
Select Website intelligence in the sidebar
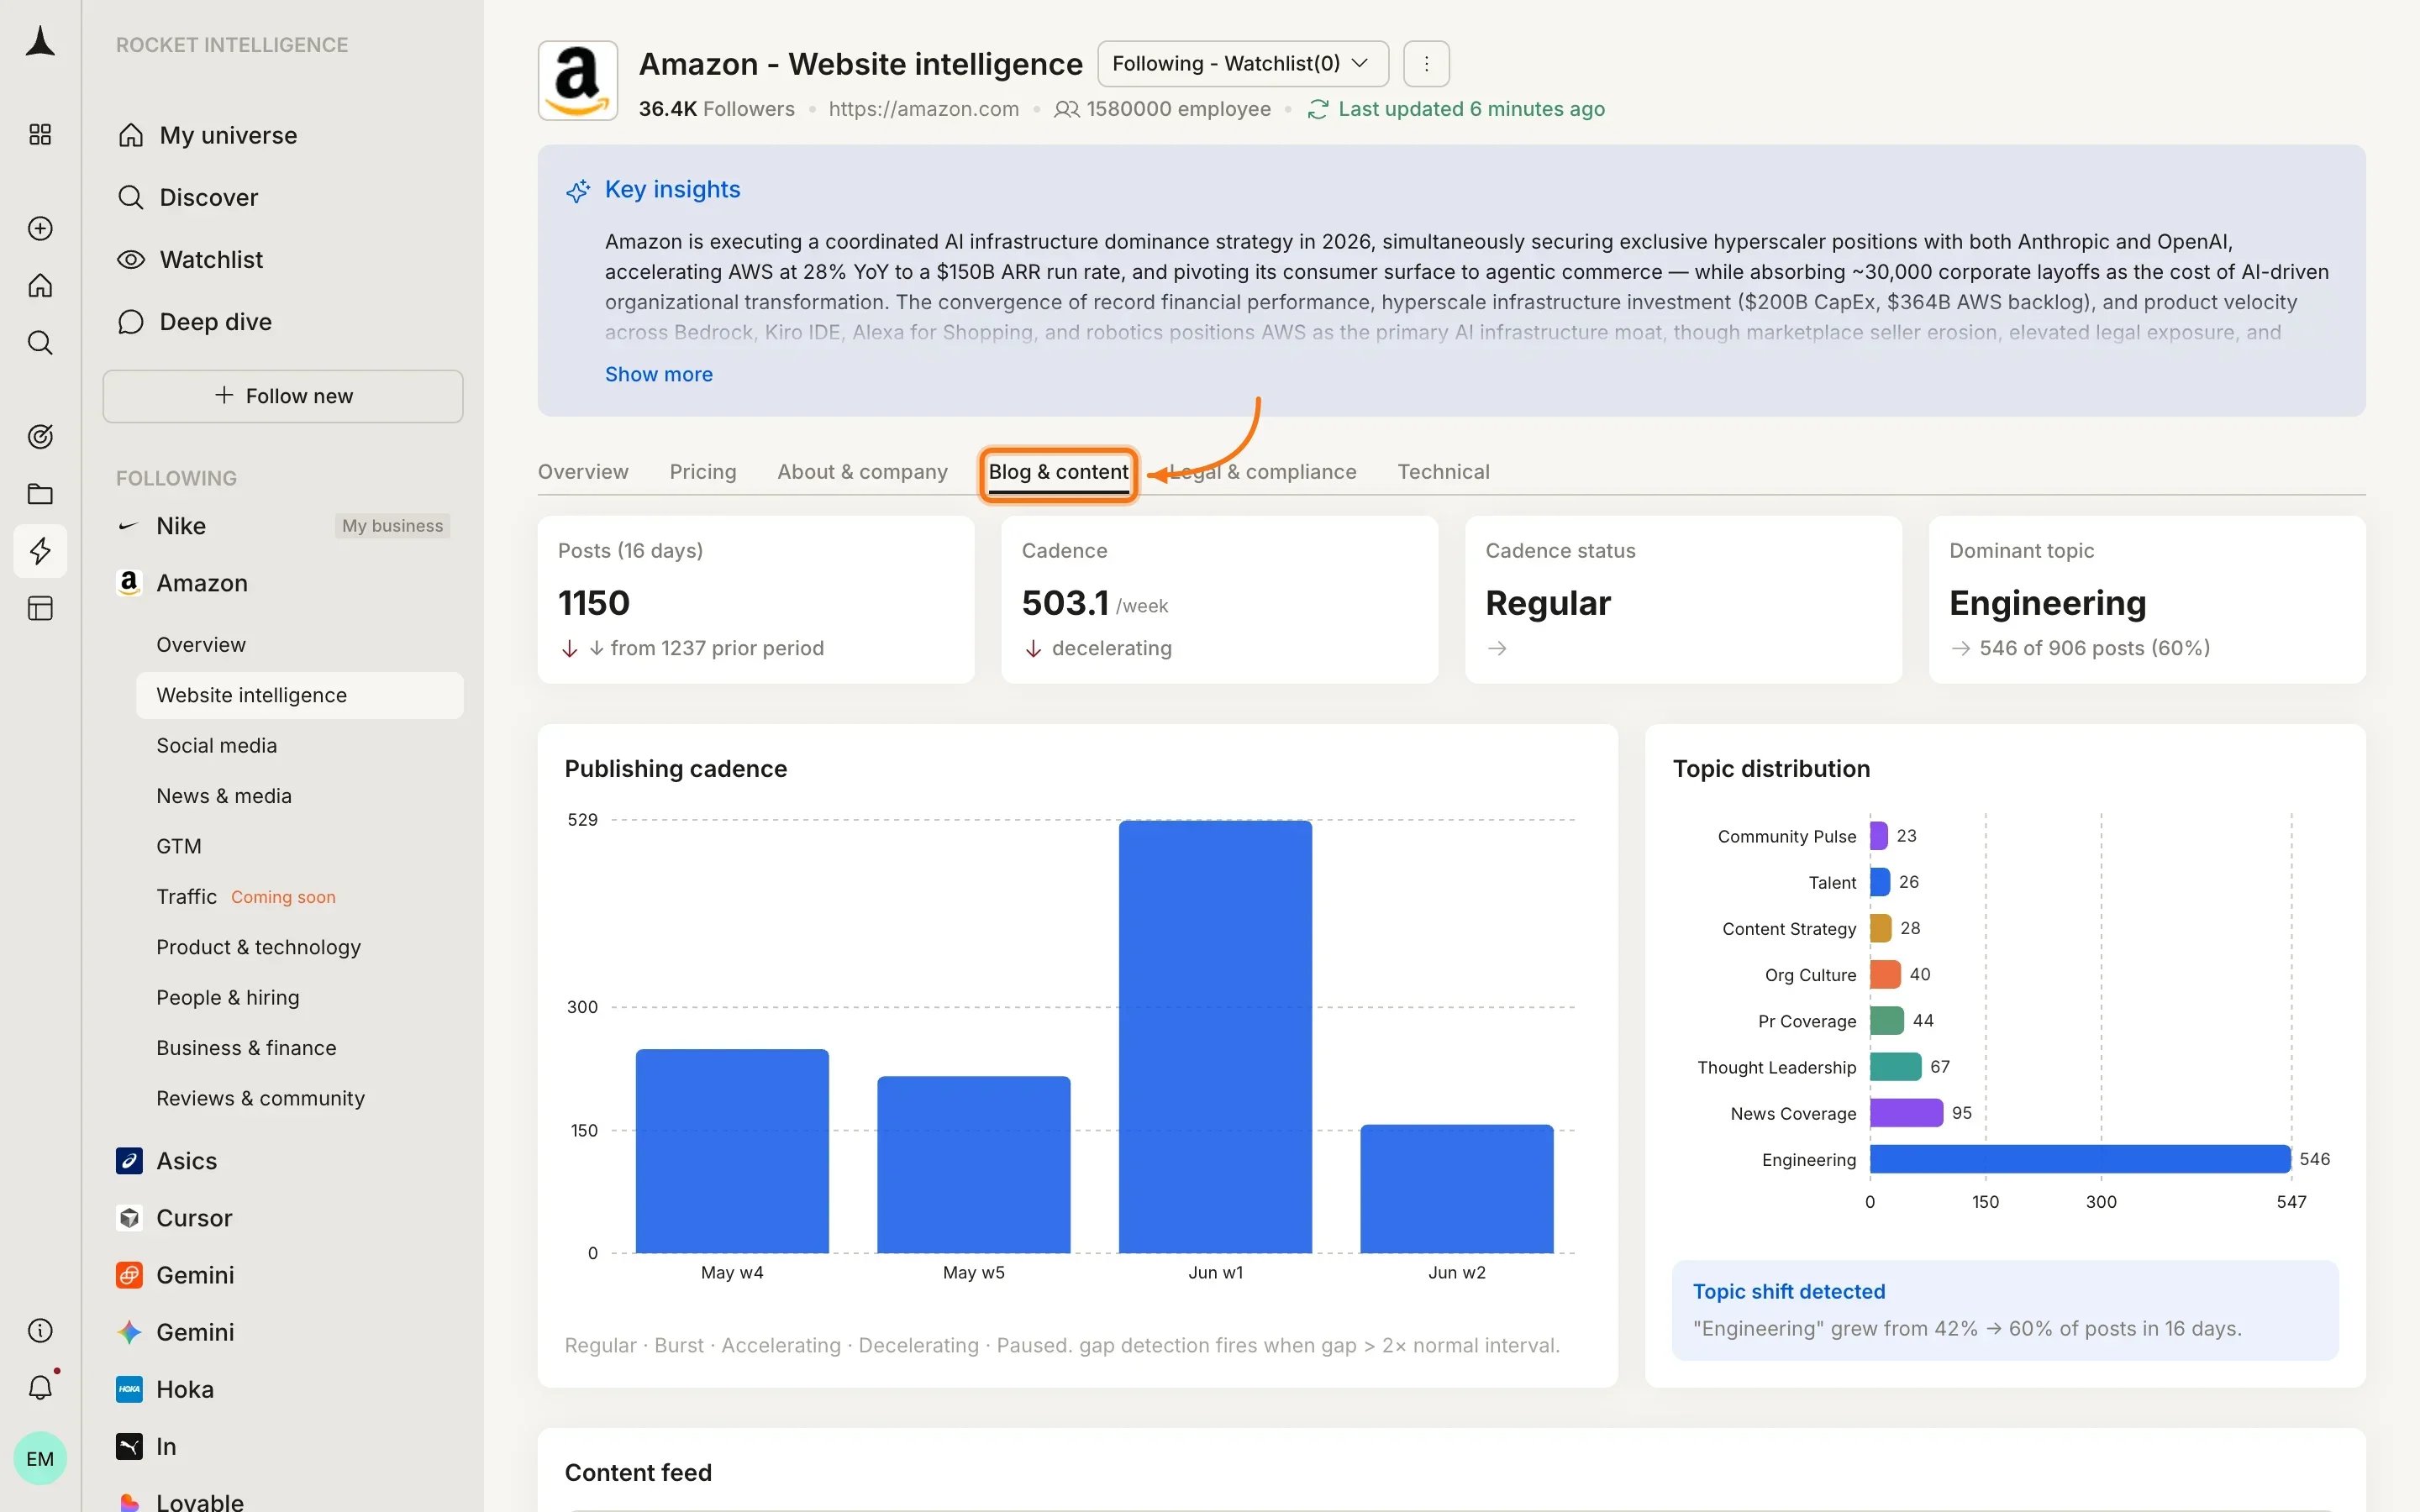pyautogui.click(x=300, y=695)
